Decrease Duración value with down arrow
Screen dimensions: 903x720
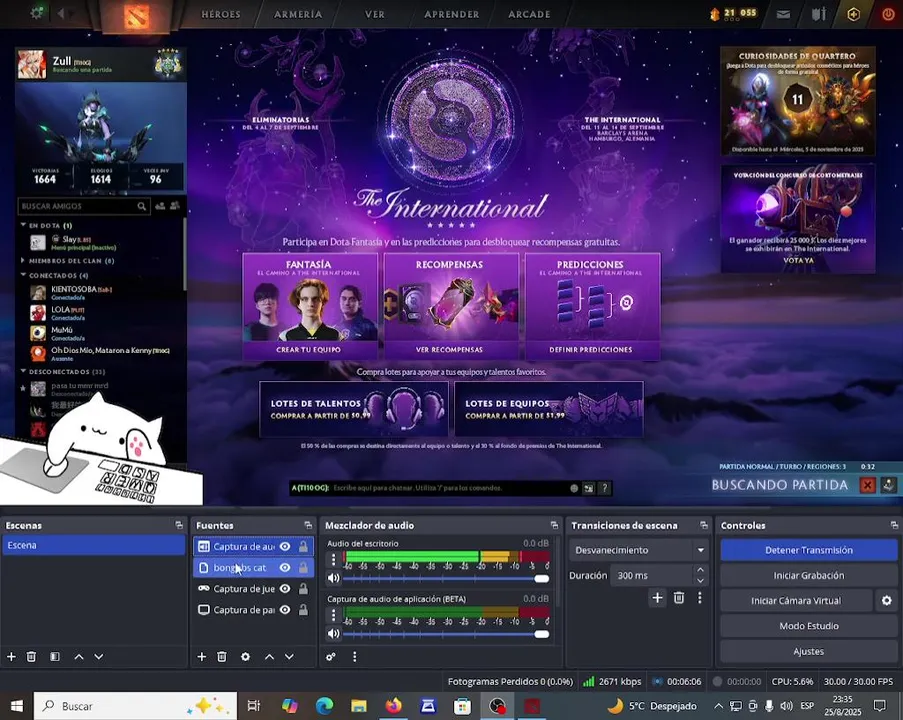700,581
